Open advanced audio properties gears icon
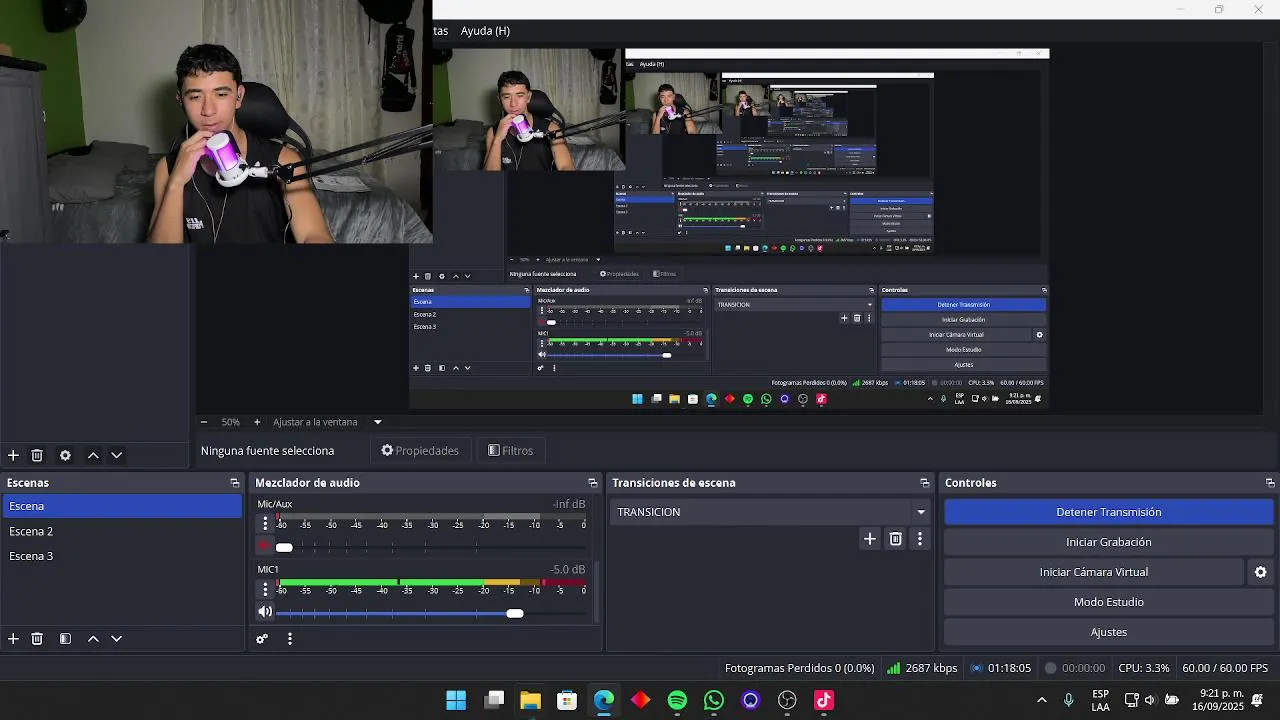1280x720 pixels. click(262, 639)
